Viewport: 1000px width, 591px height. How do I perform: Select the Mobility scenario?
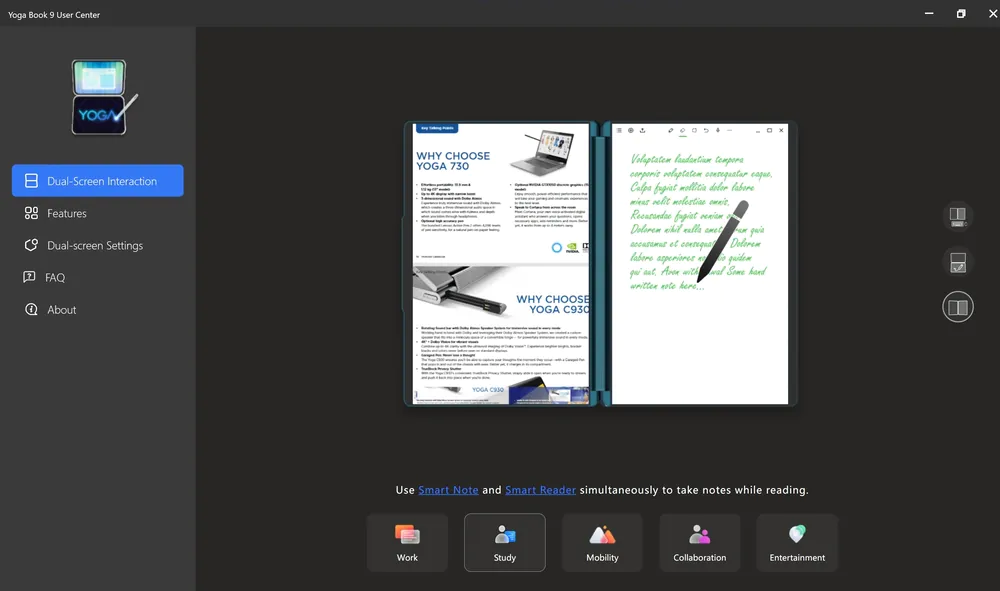click(x=602, y=543)
